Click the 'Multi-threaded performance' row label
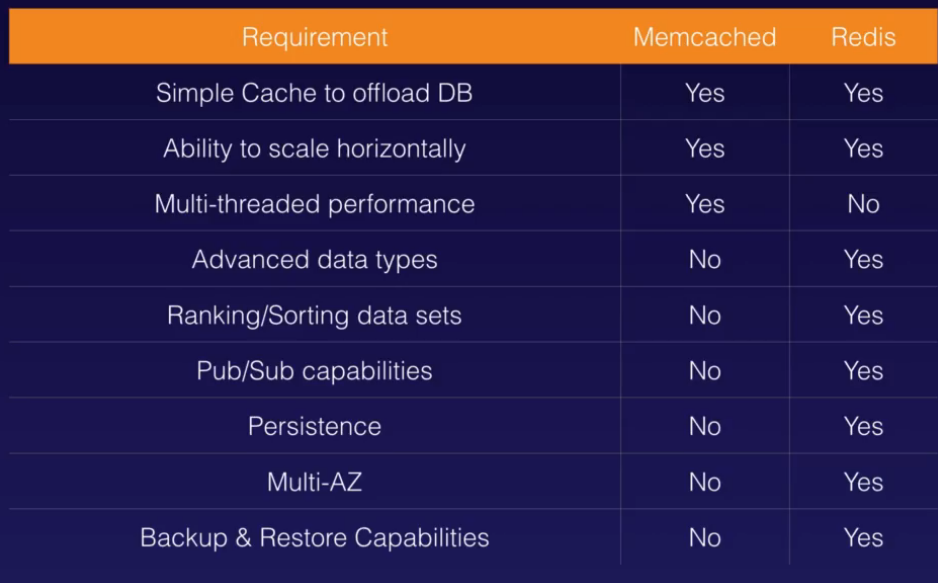The height and width of the screenshot is (583, 938). pos(314,204)
